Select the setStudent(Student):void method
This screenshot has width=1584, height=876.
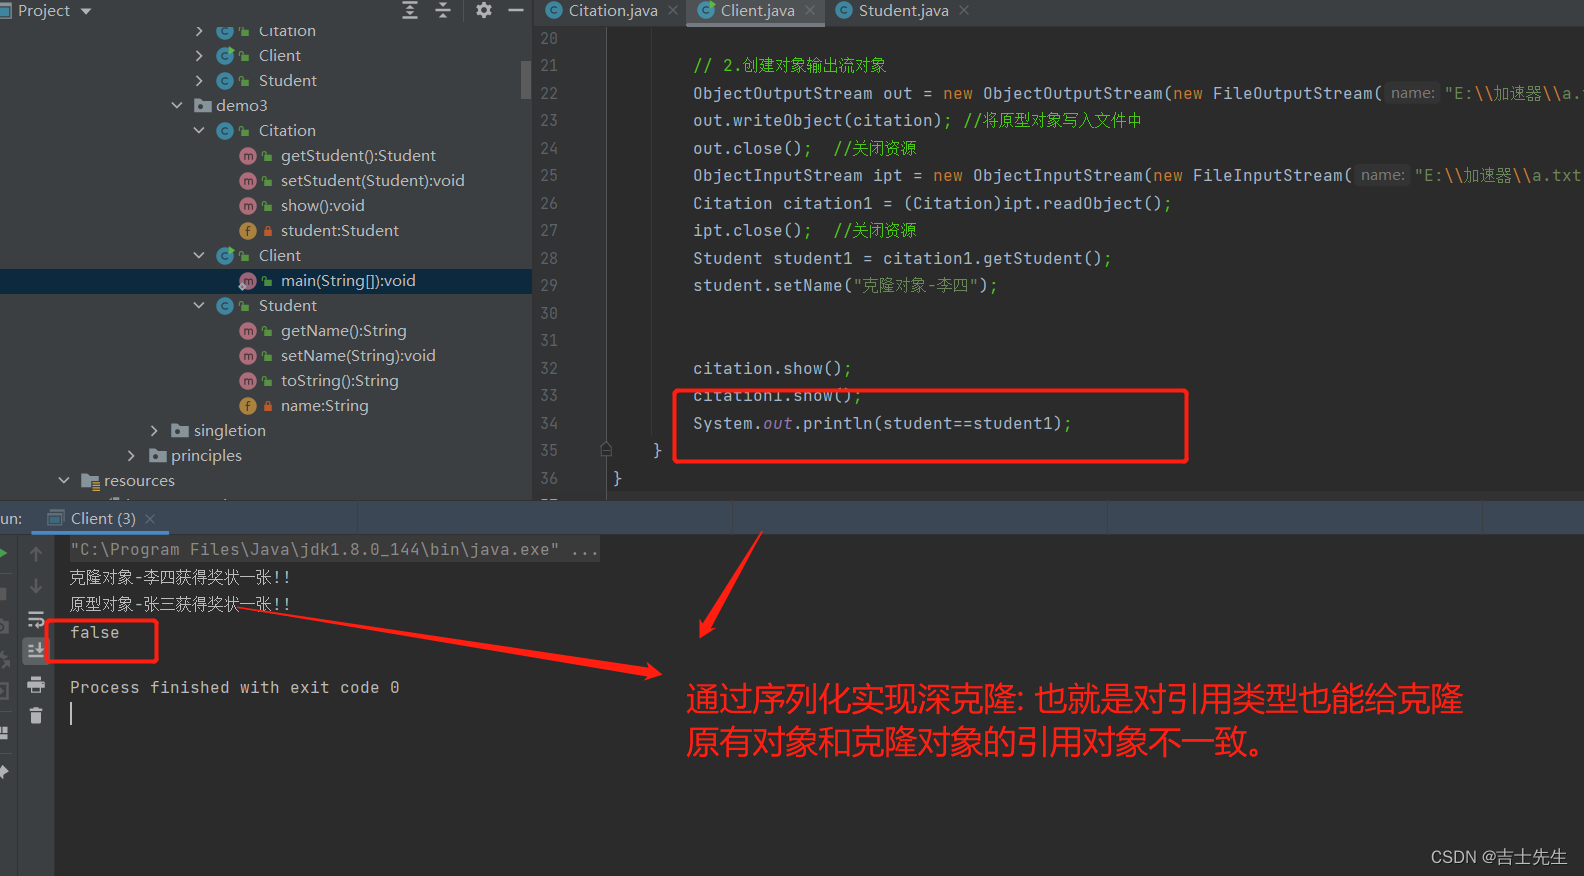(372, 181)
